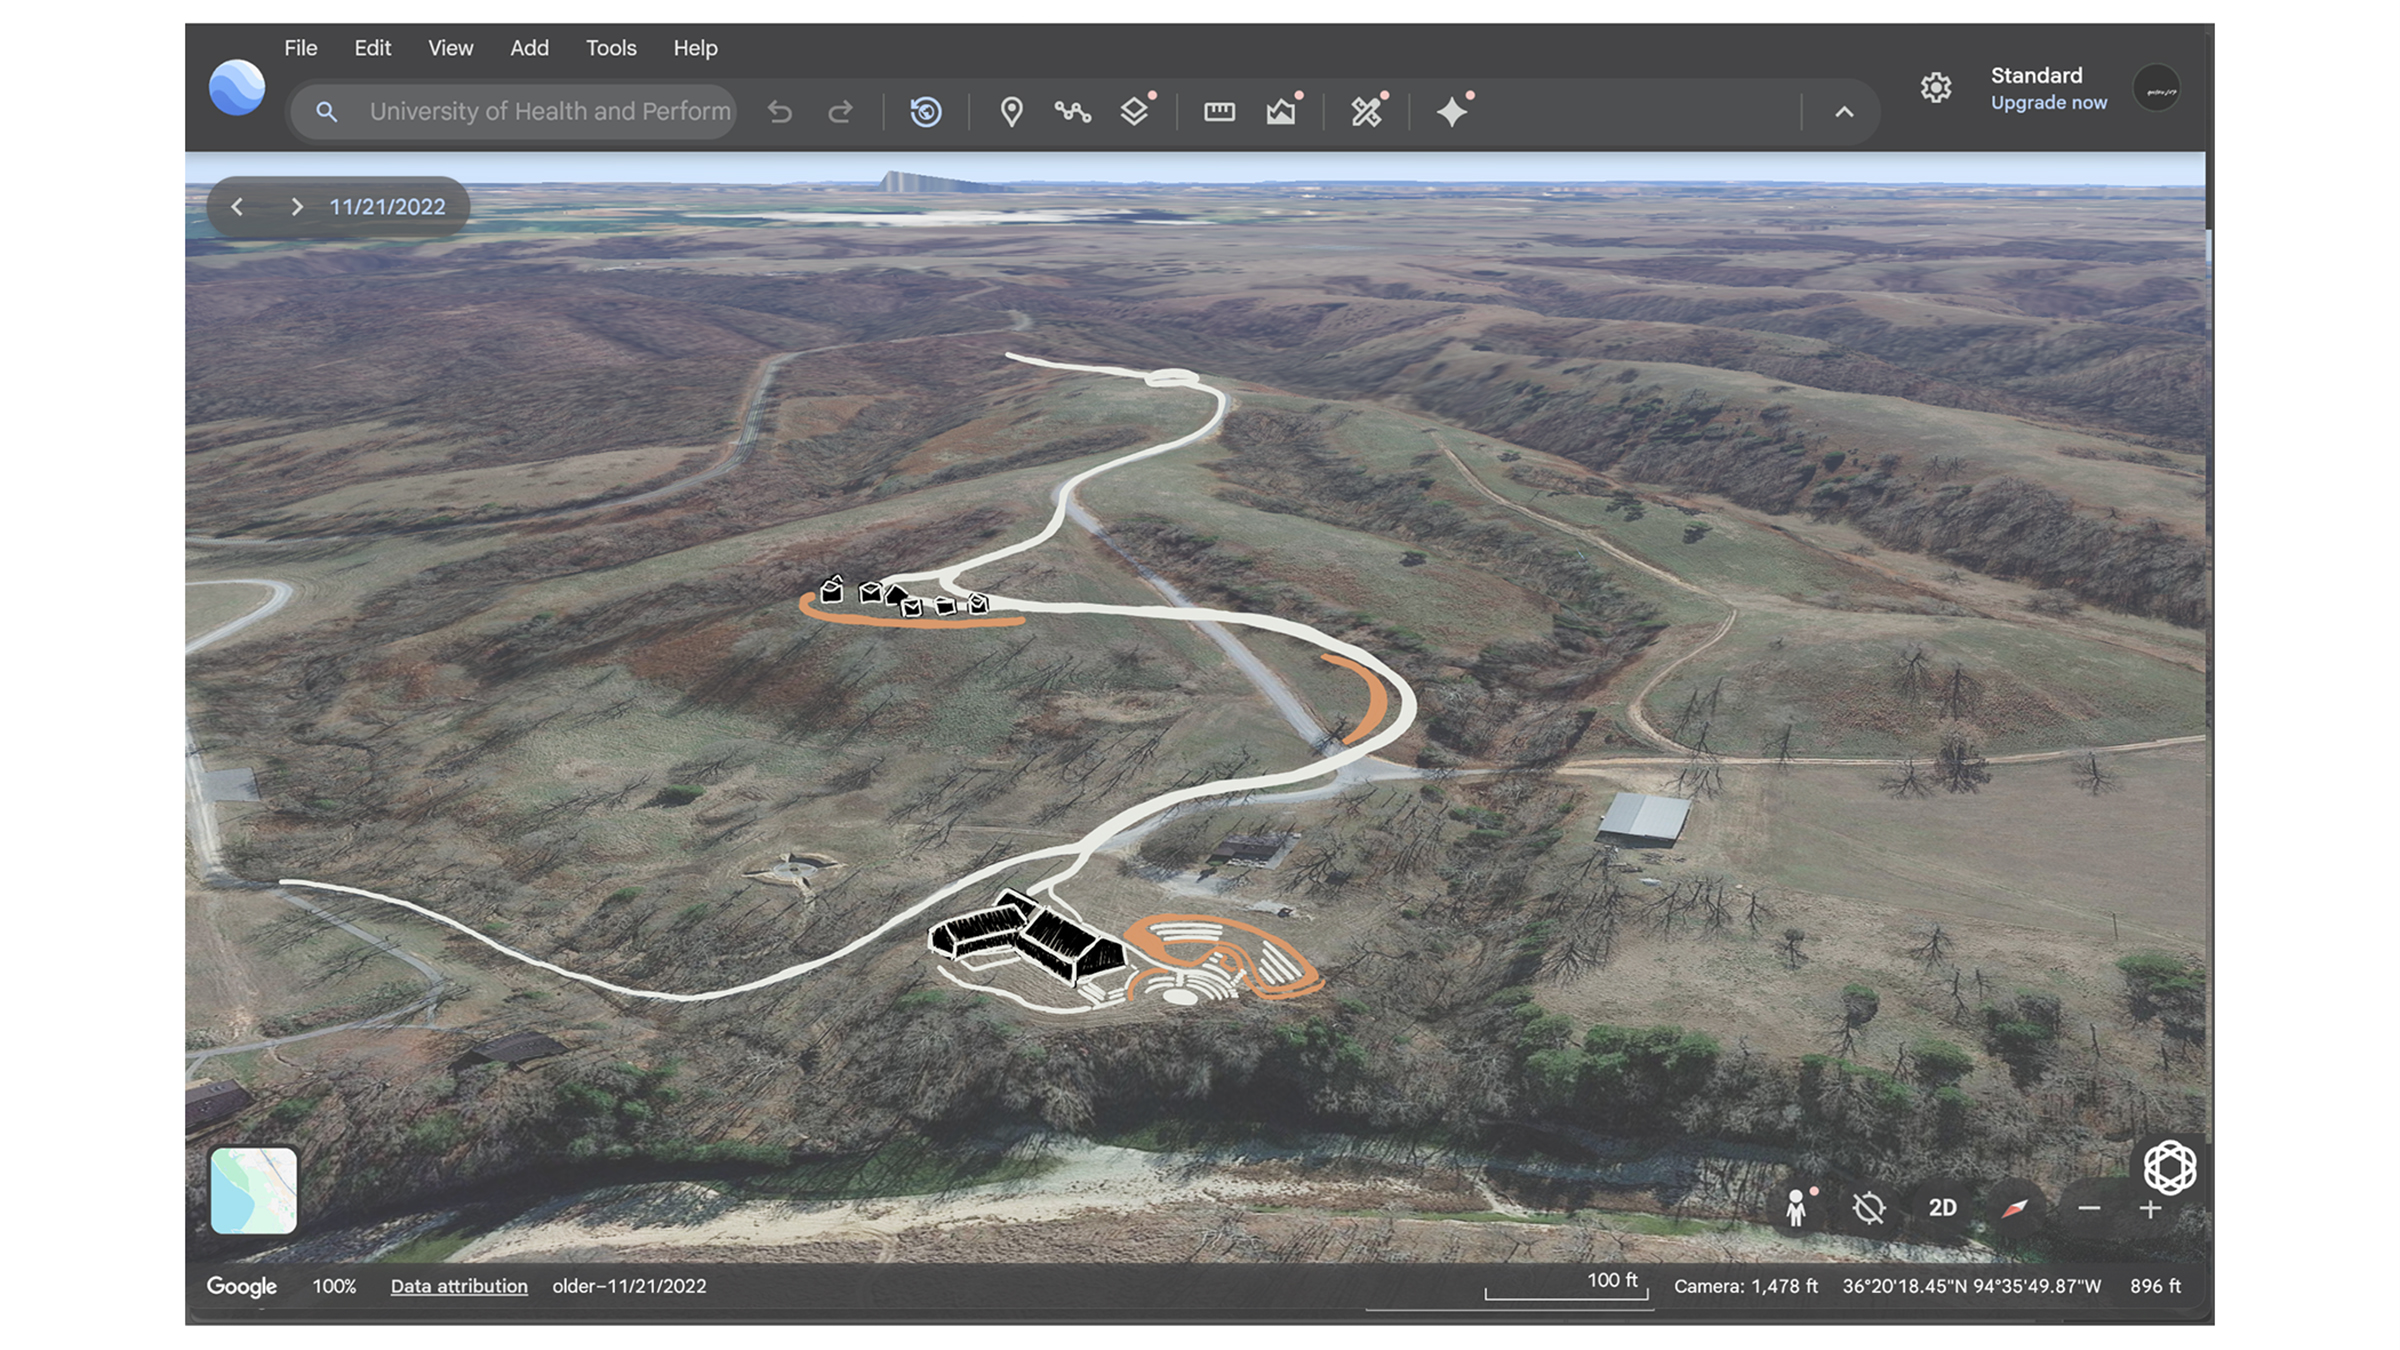
Task: Go to previous imagery date
Action: point(237,207)
